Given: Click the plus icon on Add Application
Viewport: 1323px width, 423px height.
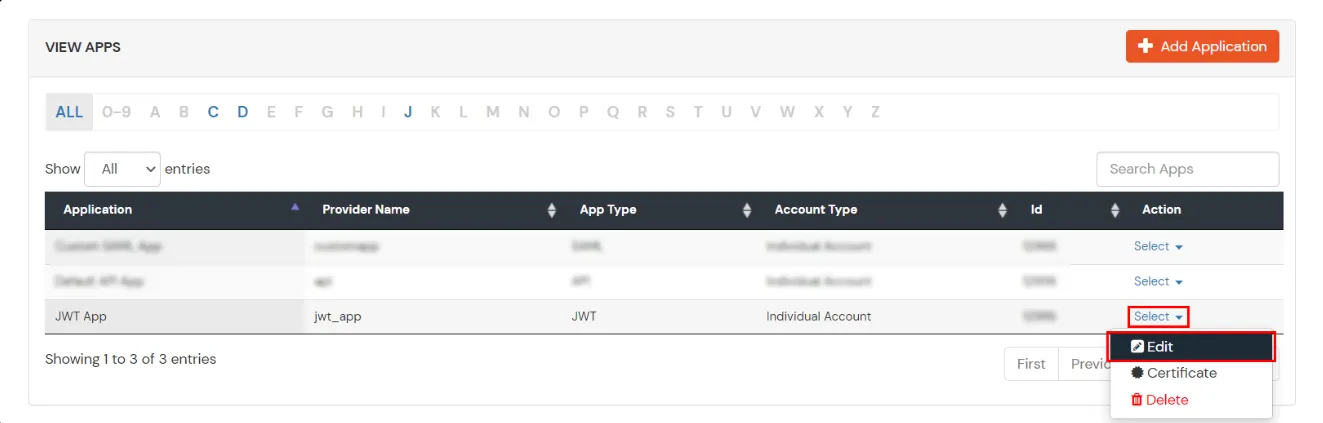Looking at the screenshot, I should 1146,46.
